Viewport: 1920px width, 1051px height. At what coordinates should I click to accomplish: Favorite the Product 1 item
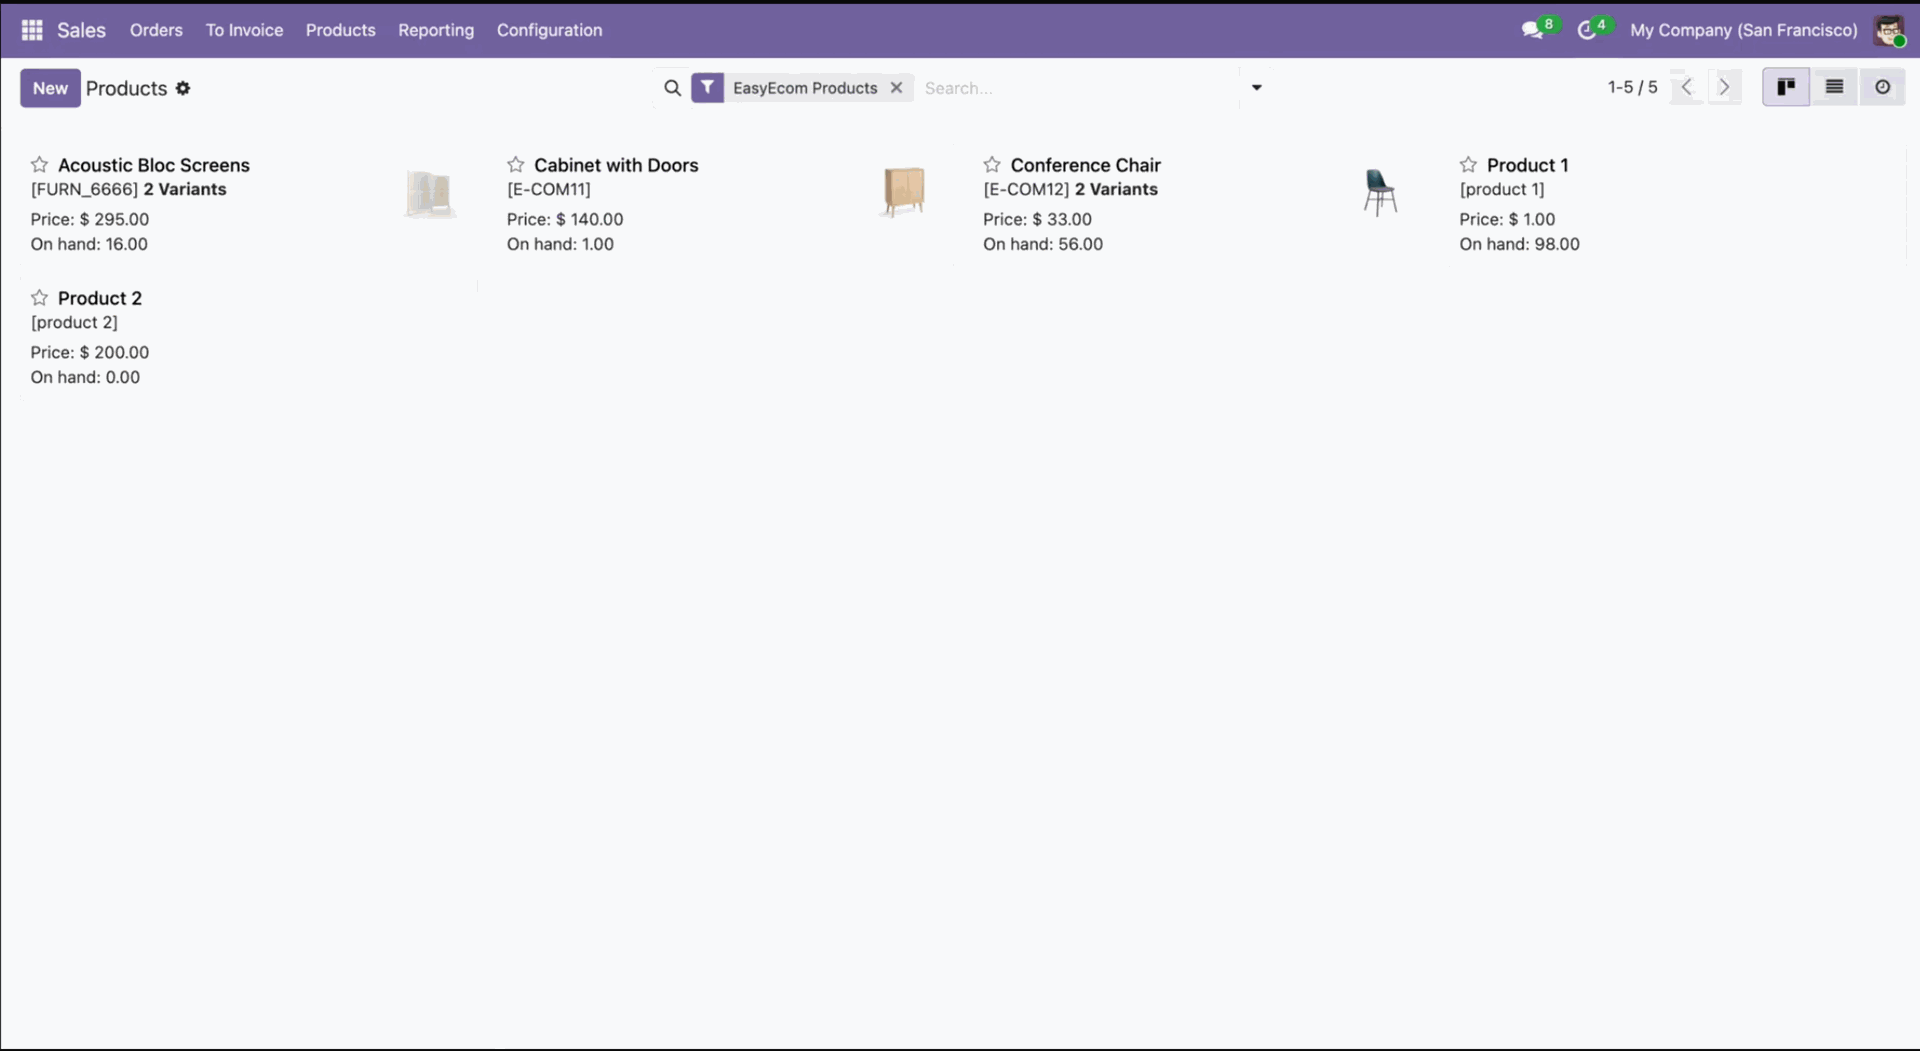point(1467,164)
